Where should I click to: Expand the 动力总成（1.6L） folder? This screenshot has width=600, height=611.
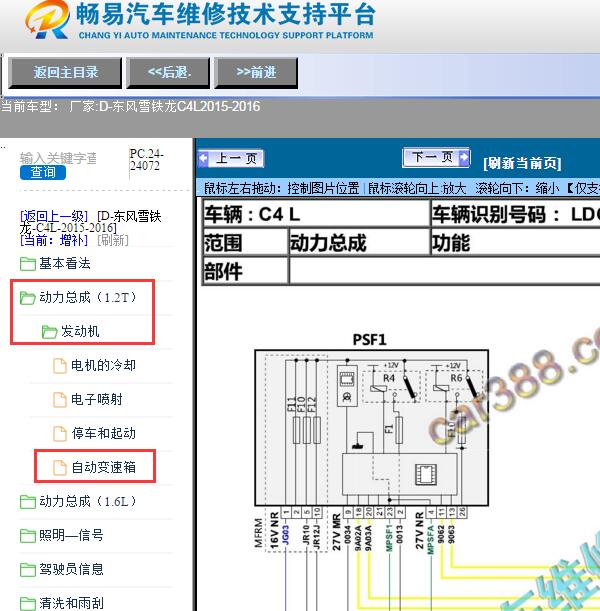(88, 502)
